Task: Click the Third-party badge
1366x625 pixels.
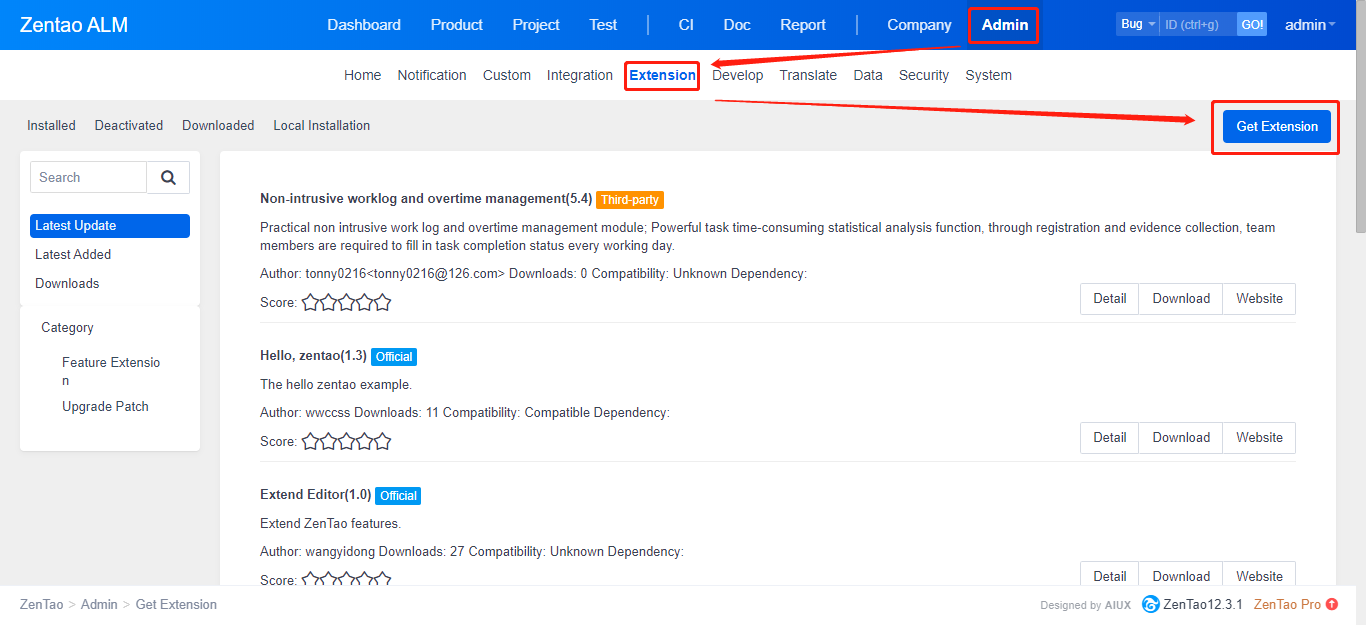Action: (x=630, y=200)
